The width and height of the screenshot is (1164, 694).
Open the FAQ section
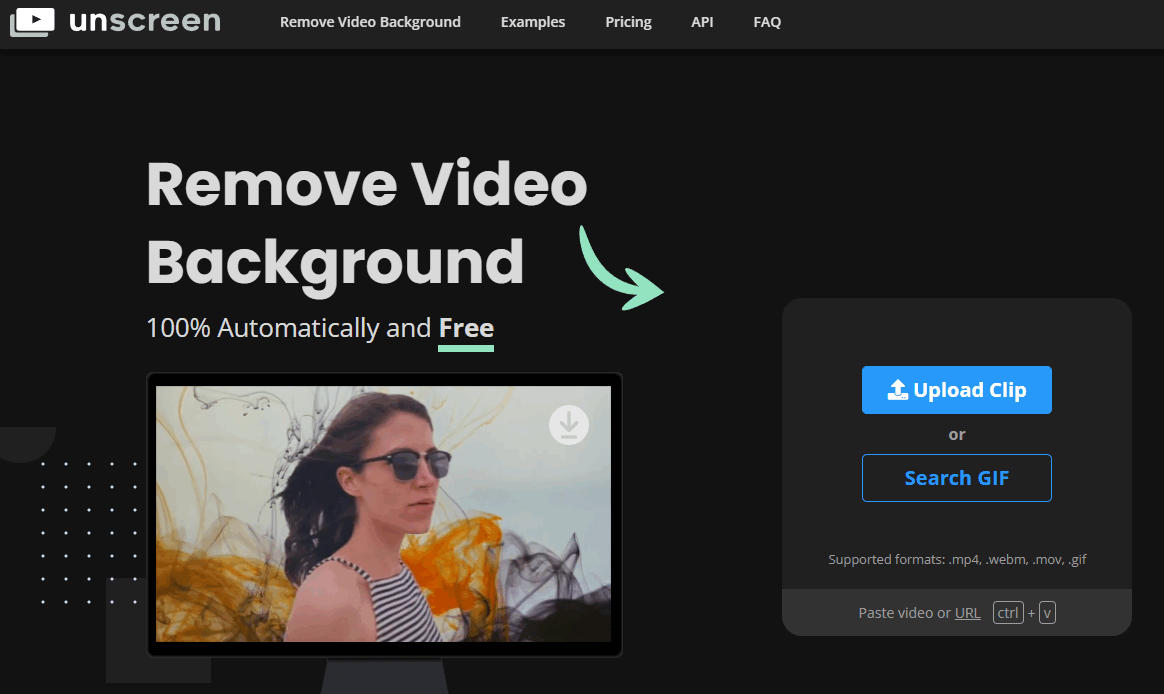[x=767, y=22]
